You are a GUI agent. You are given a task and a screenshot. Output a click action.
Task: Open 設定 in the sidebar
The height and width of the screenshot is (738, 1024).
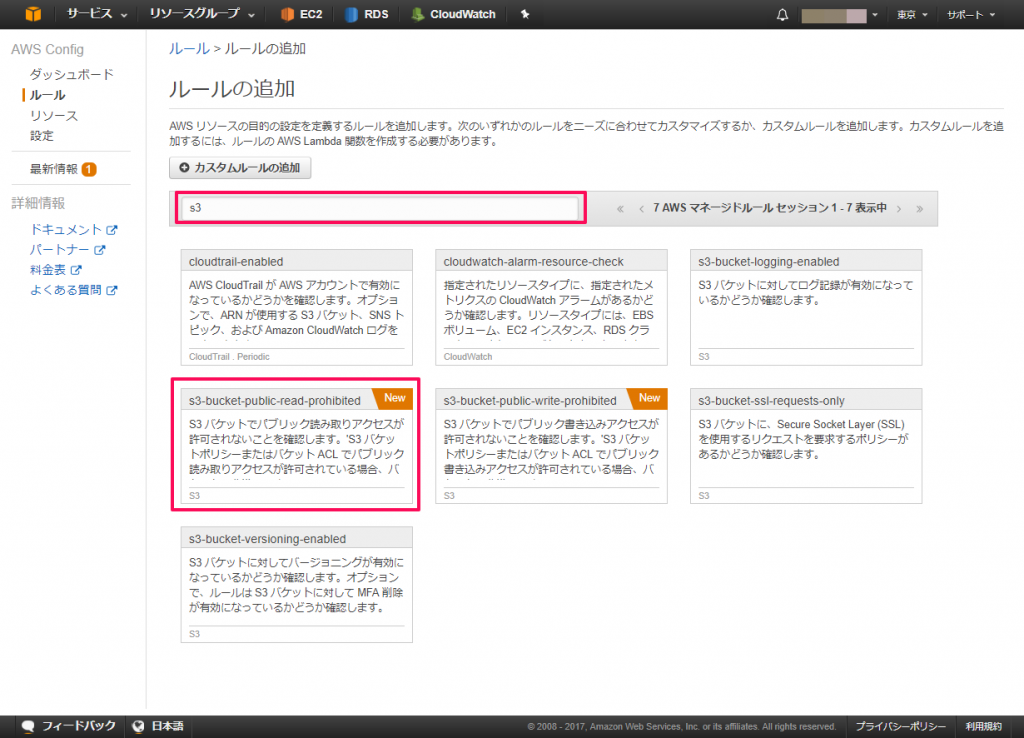click(x=42, y=136)
